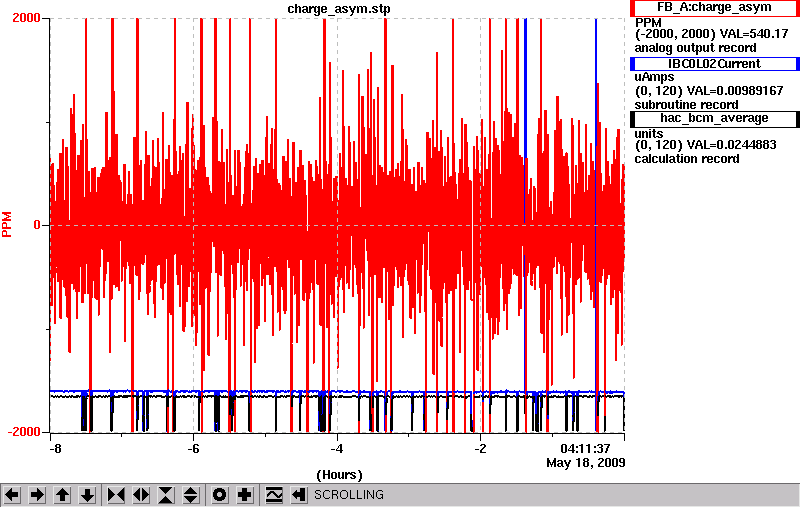The image size is (800, 507).
Task: Select the FB_A:charge_asym curve legend
Action: coord(714,8)
